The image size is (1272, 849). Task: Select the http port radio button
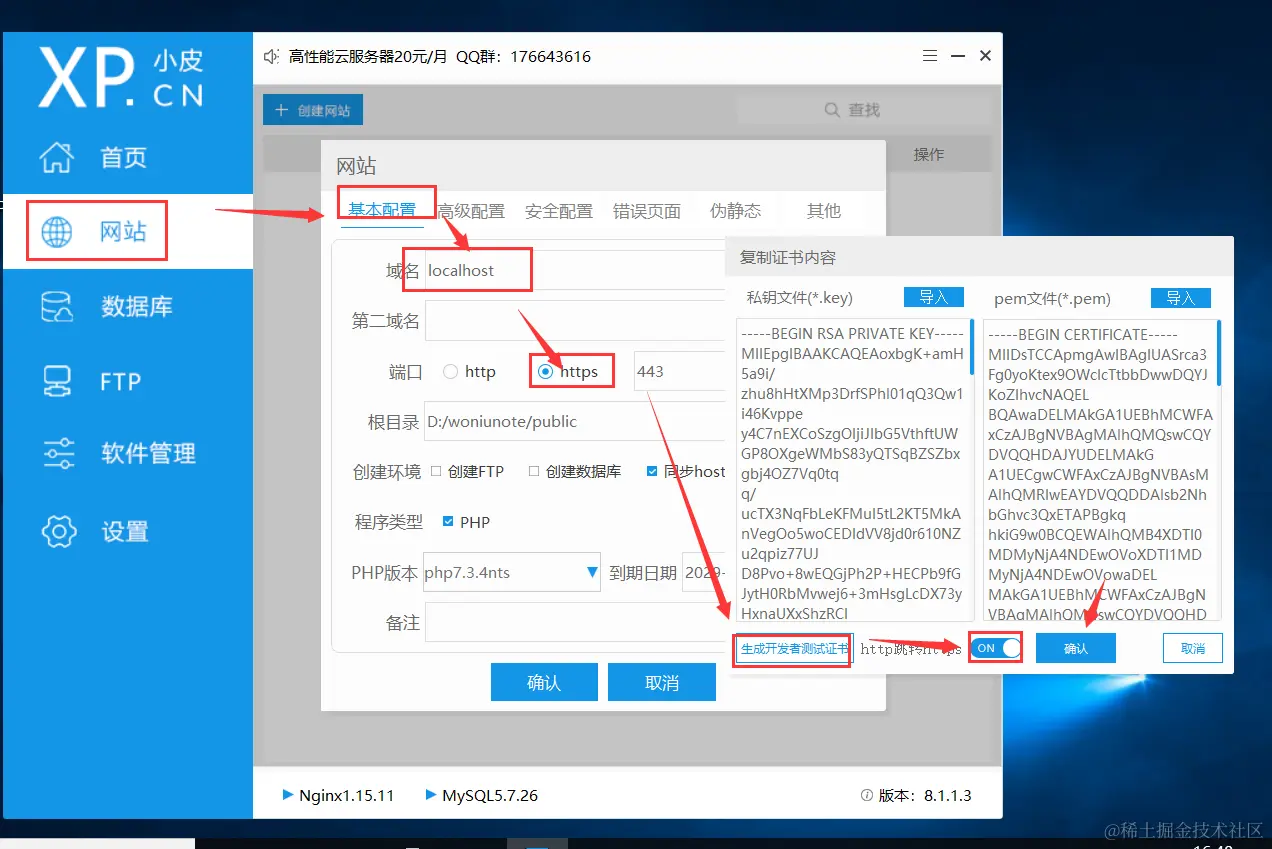coord(450,372)
